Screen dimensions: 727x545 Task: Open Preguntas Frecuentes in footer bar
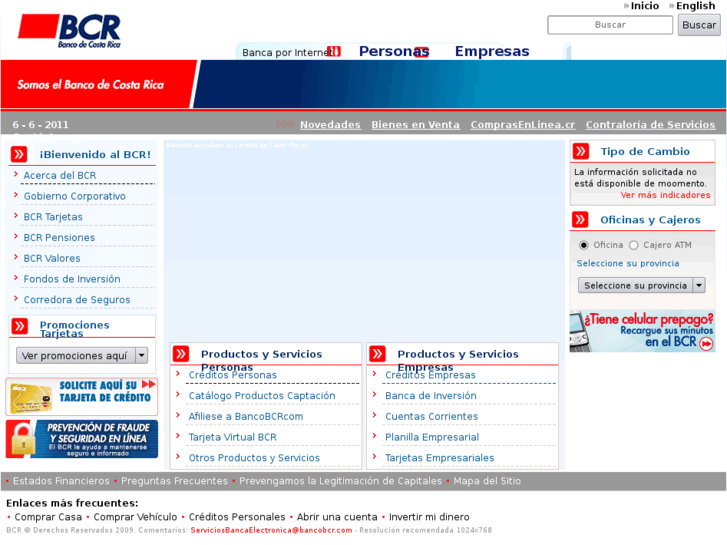point(174,481)
